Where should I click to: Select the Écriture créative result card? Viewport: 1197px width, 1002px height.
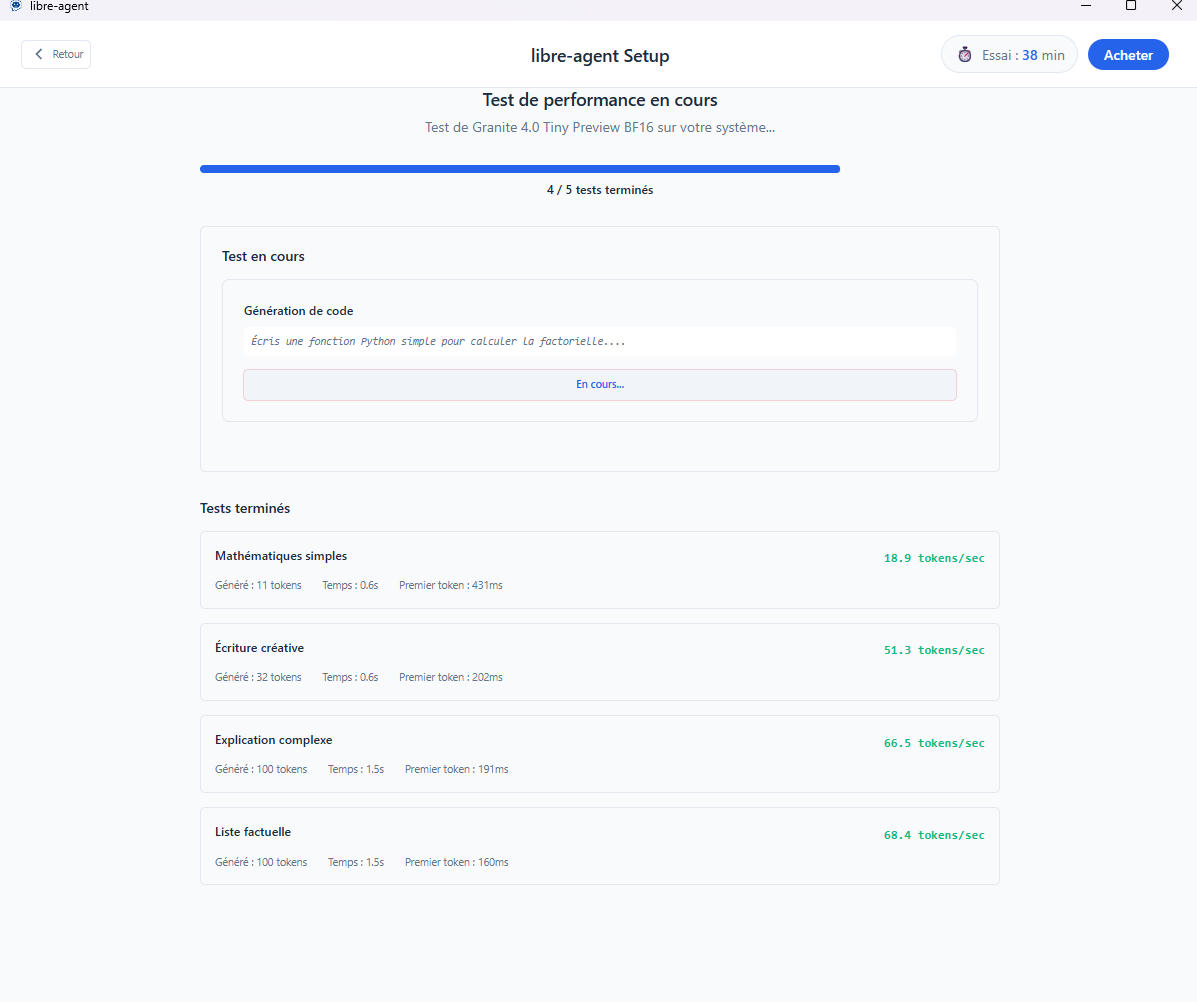click(x=600, y=662)
